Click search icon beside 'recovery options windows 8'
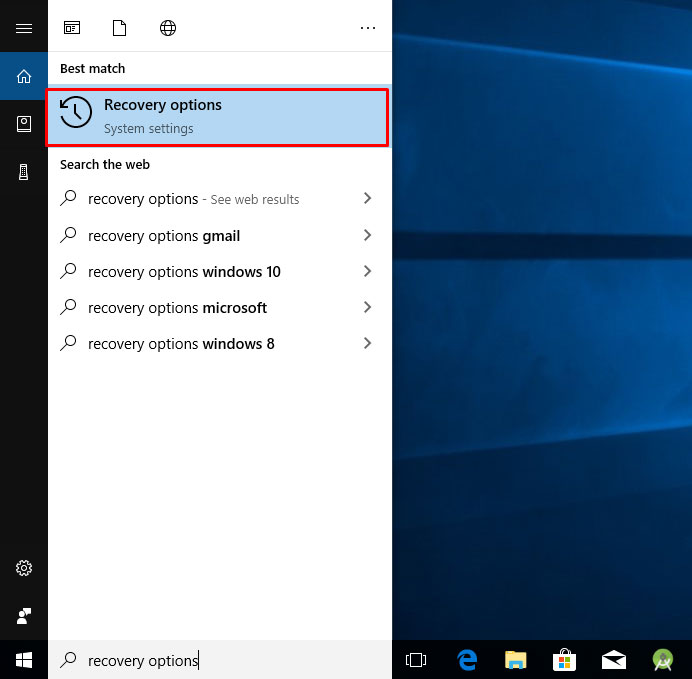Image resolution: width=692 pixels, height=679 pixels. coord(68,343)
